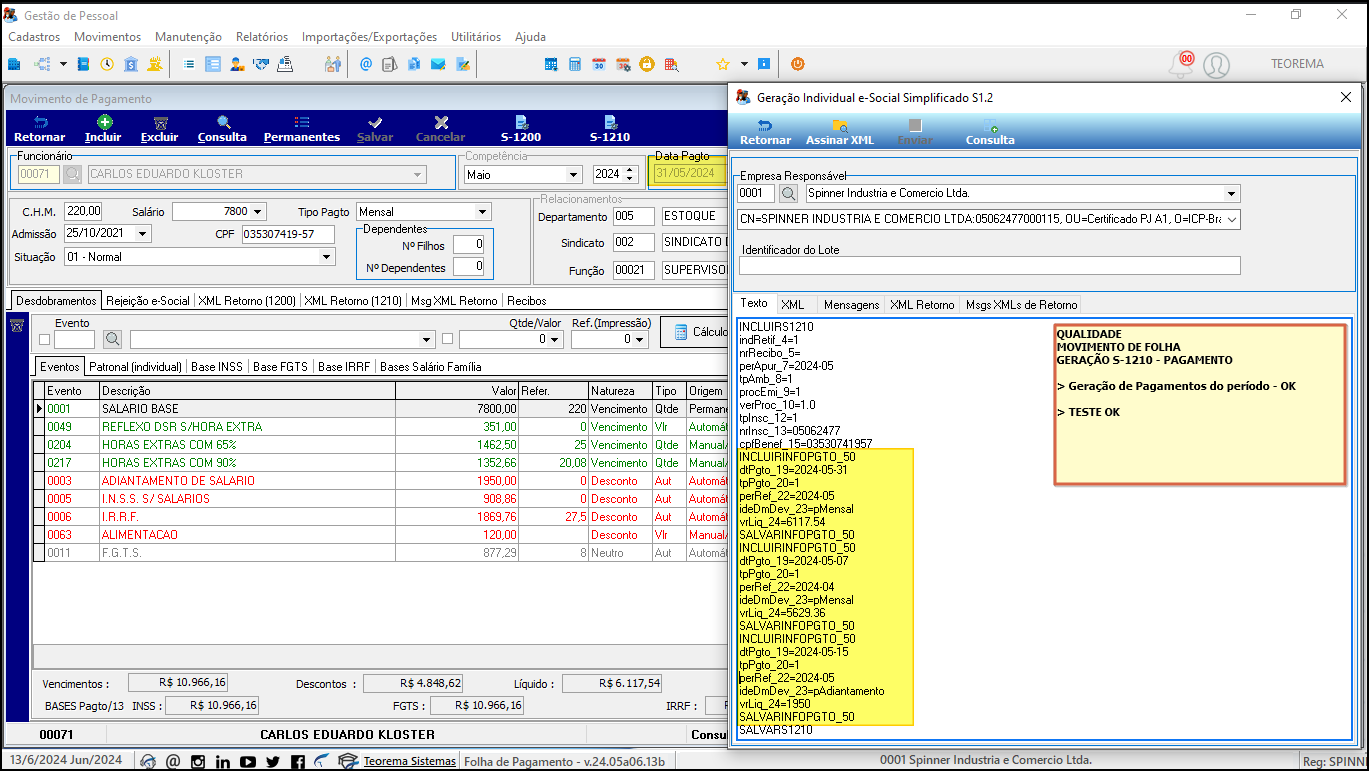Open the Situação dropdown showing 01 - Normal
This screenshot has height=771, width=1369.
point(326,257)
